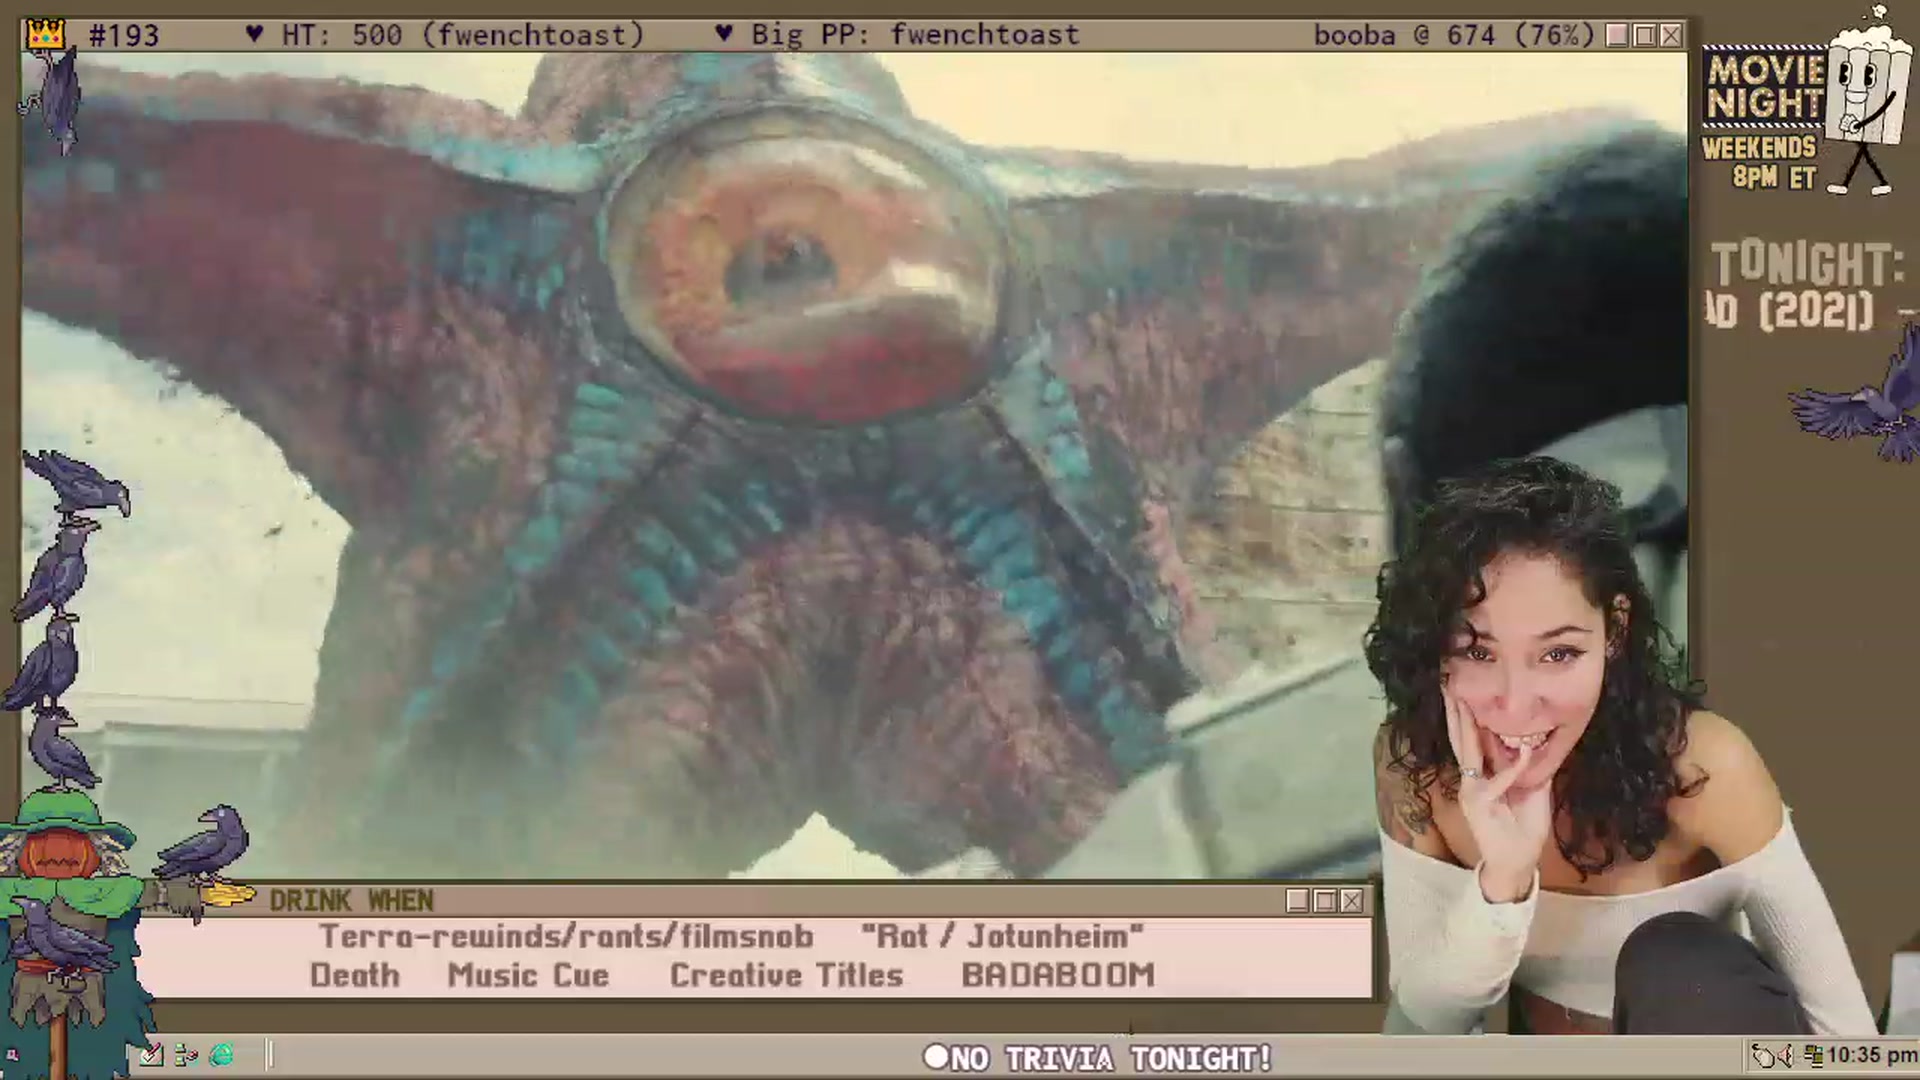This screenshot has height=1080, width=1920.
Task: Select the Creative Titles drinking rule
Action: pos(786,975)
